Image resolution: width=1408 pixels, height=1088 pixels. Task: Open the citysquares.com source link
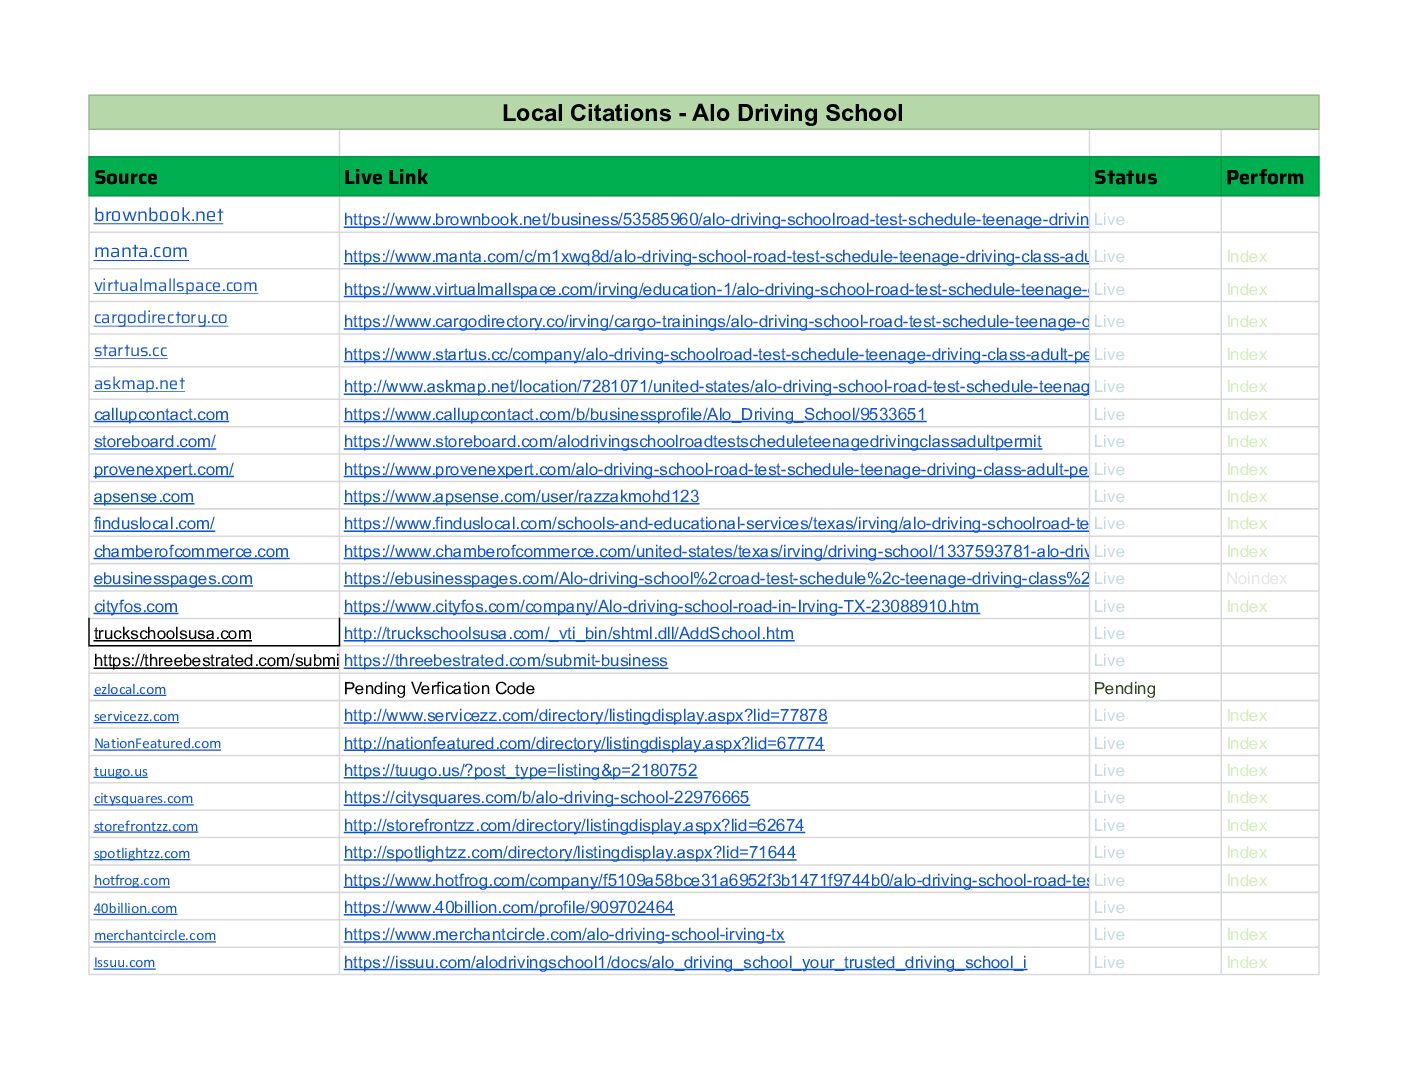point(143,798)
